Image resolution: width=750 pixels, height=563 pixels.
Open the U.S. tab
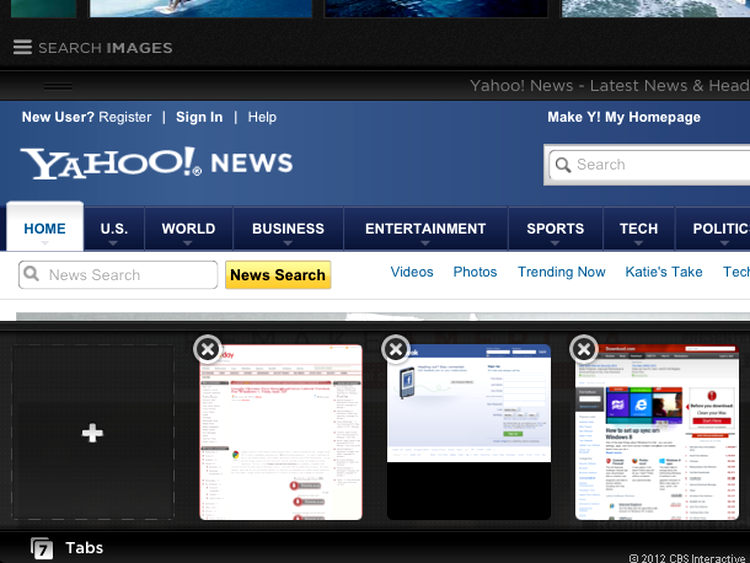[114, 229]
